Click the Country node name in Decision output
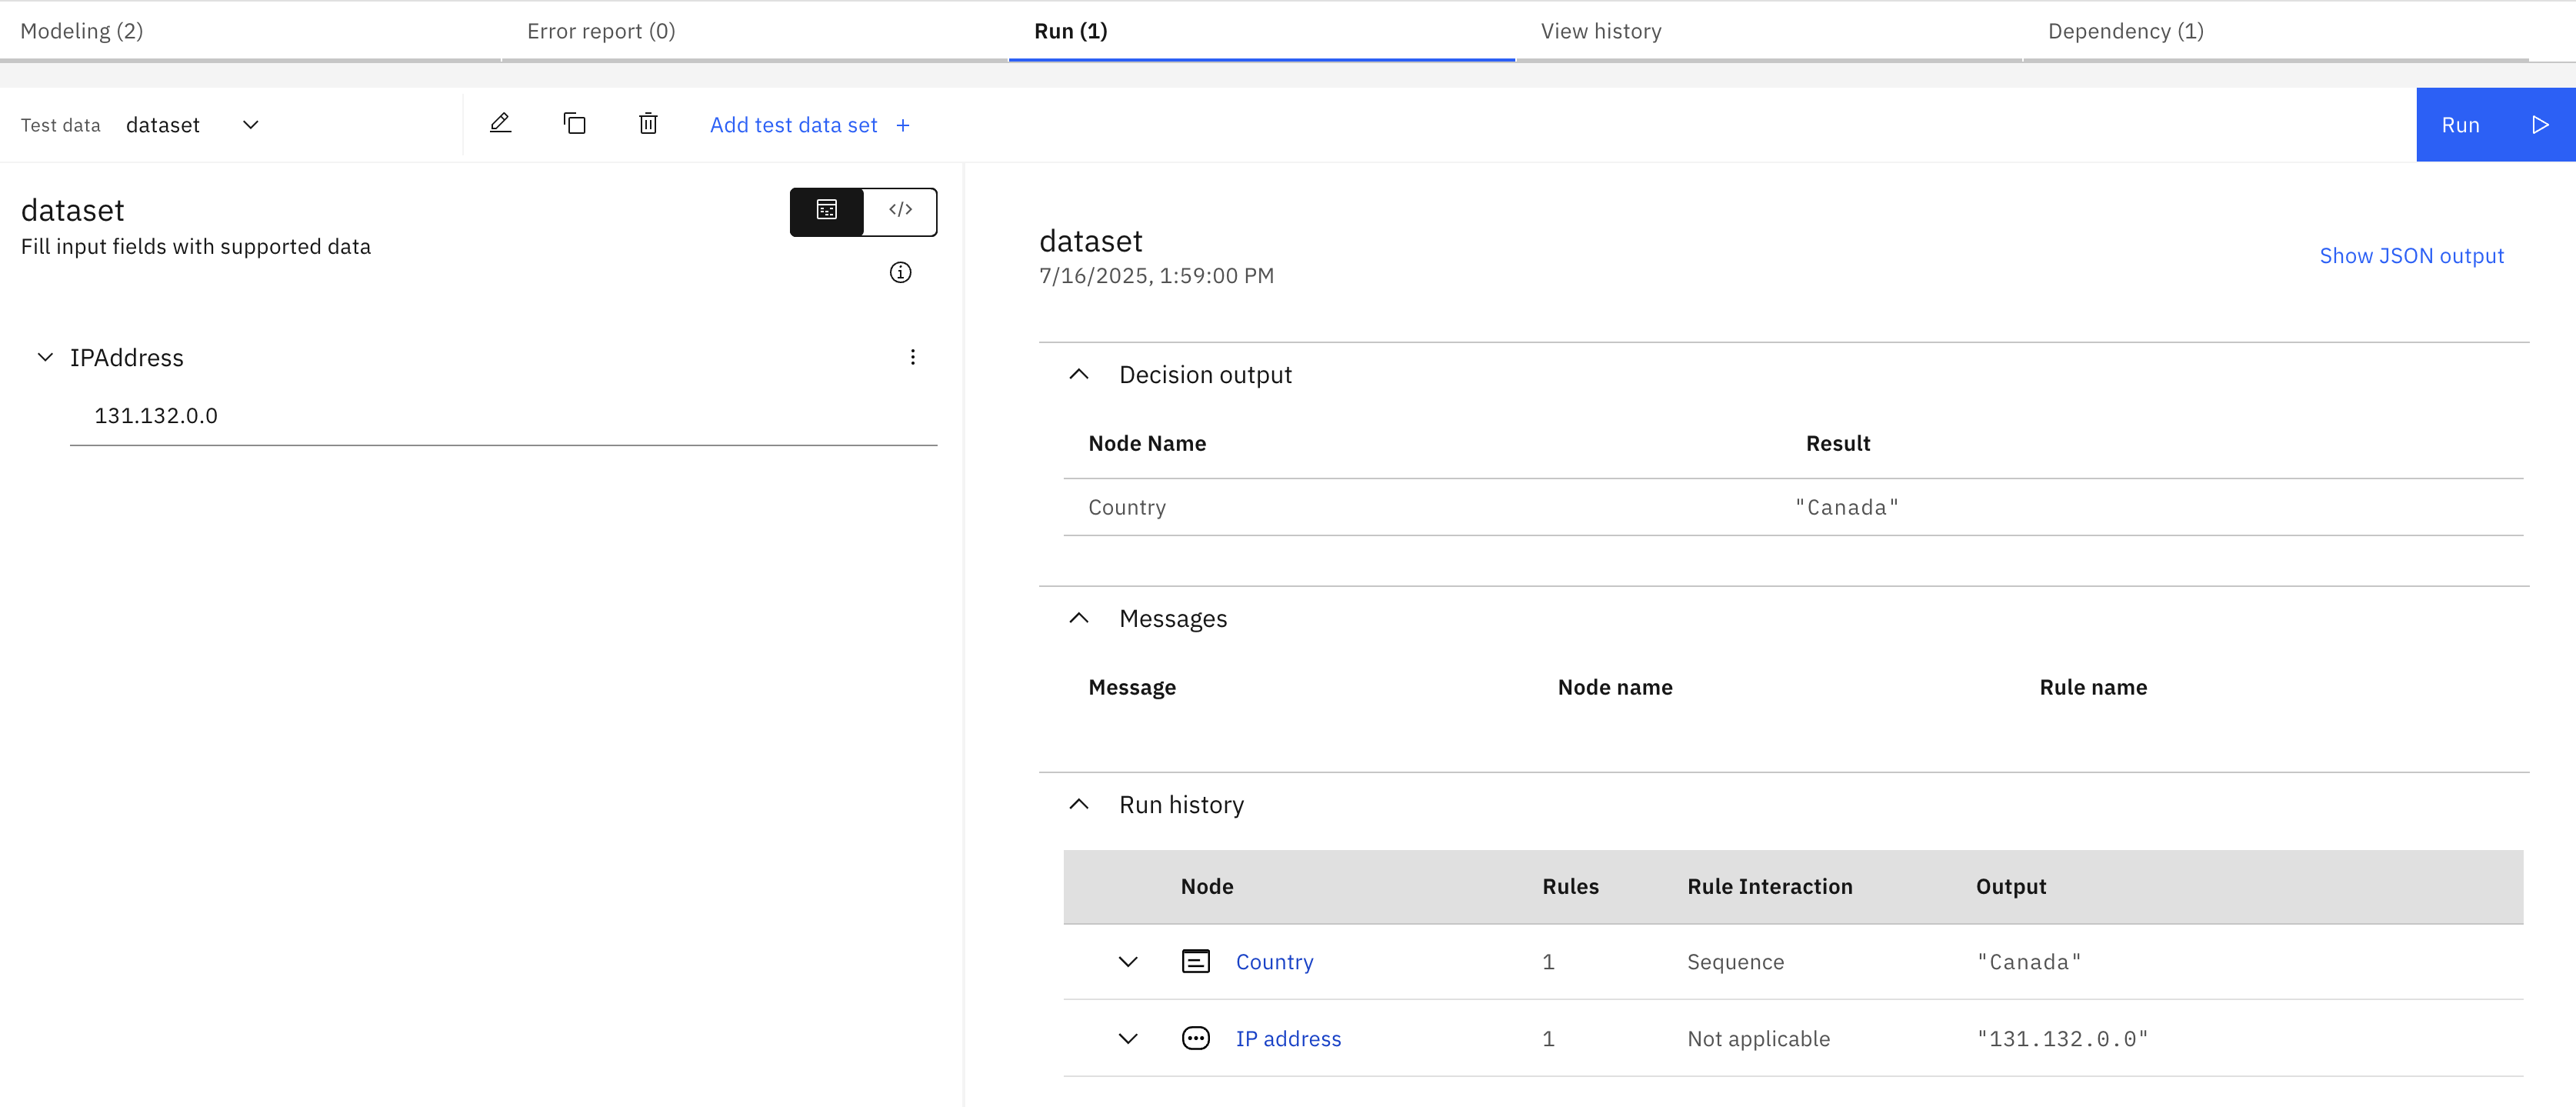Image resolution: width=2576 pixels, height=1107 pixels. tap(1127, 508)
